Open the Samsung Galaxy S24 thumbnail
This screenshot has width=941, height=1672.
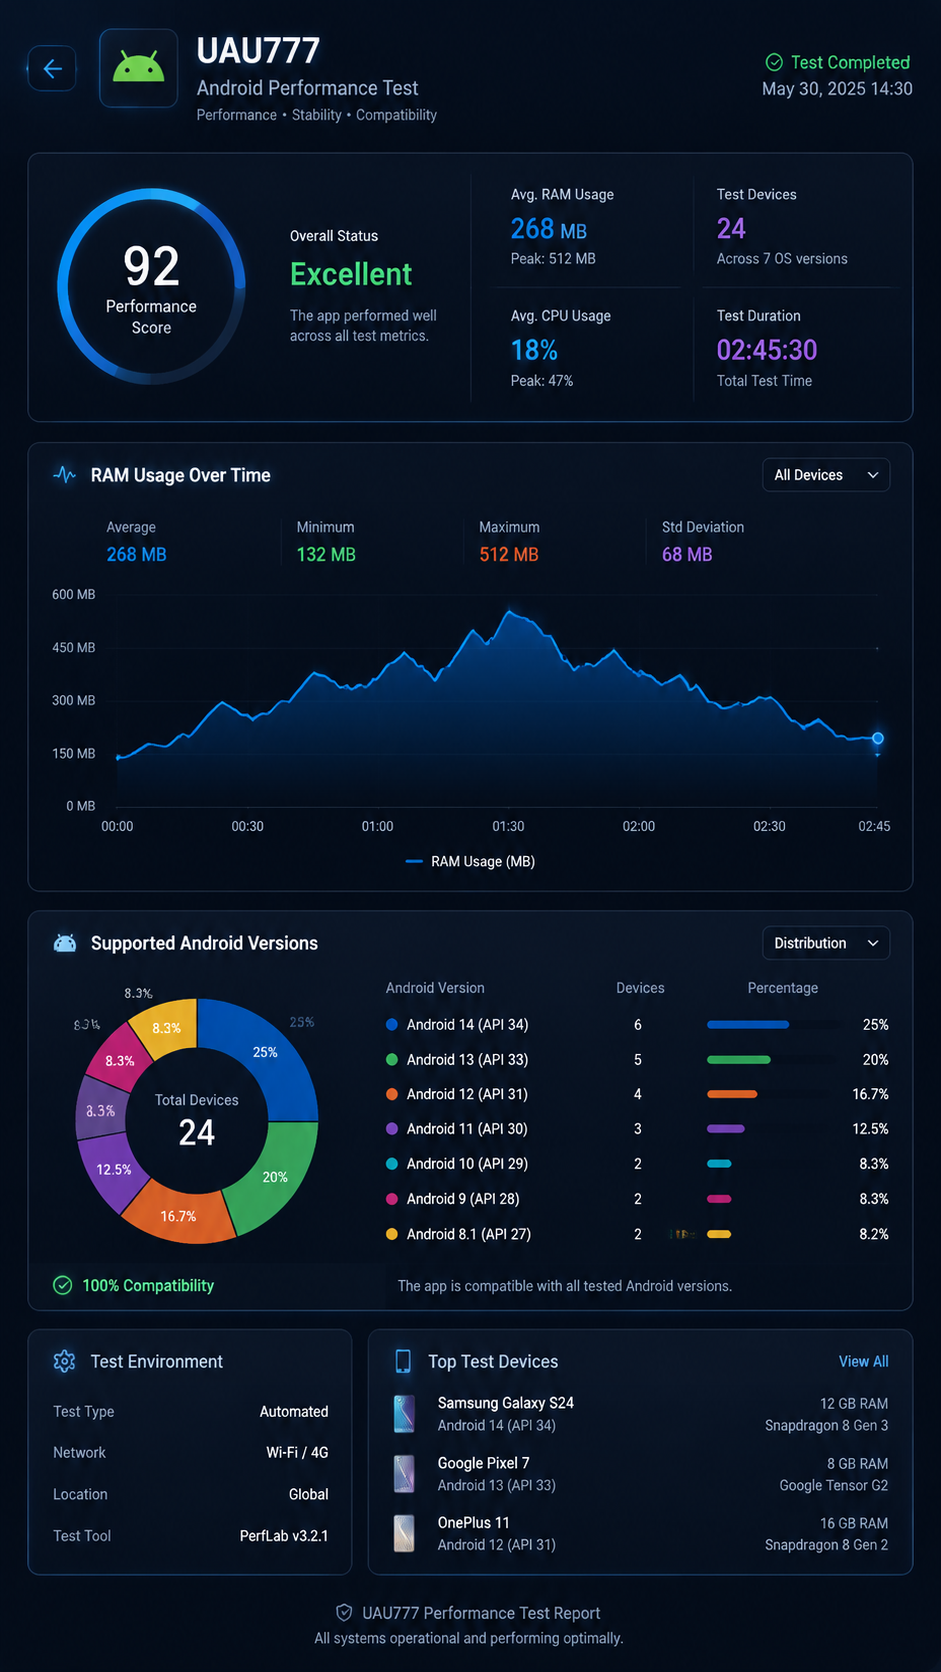click(x=404, y=1414)
